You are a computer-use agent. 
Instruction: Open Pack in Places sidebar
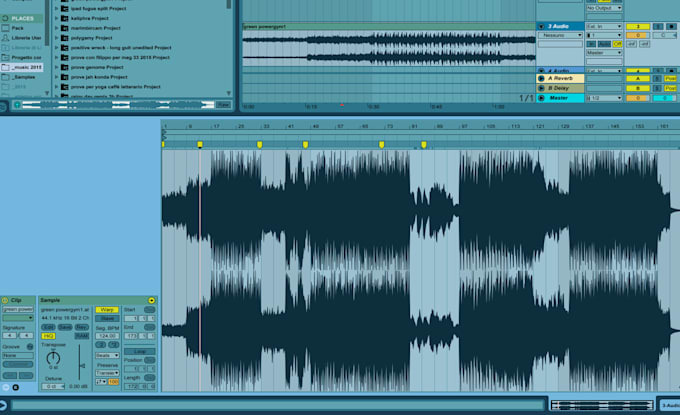click(17, 28)
